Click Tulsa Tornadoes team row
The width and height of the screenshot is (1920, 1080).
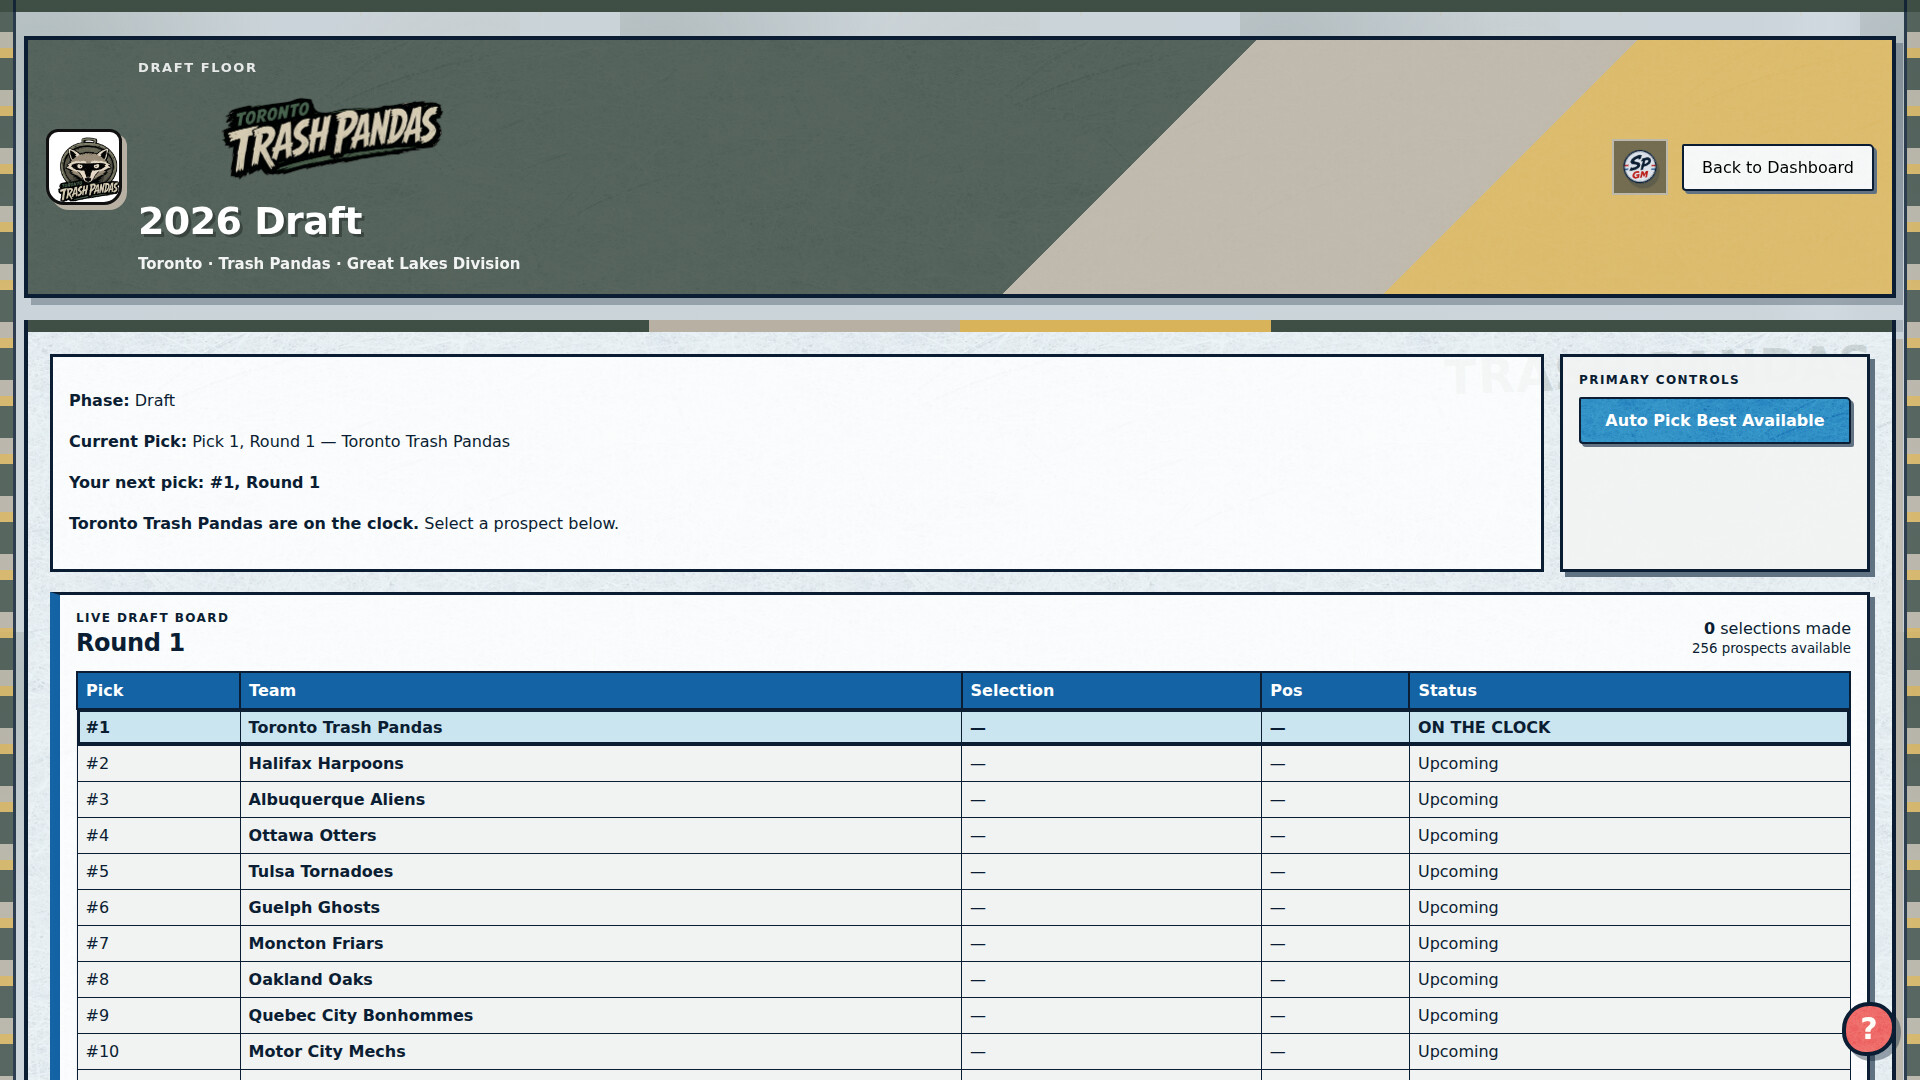963,871
